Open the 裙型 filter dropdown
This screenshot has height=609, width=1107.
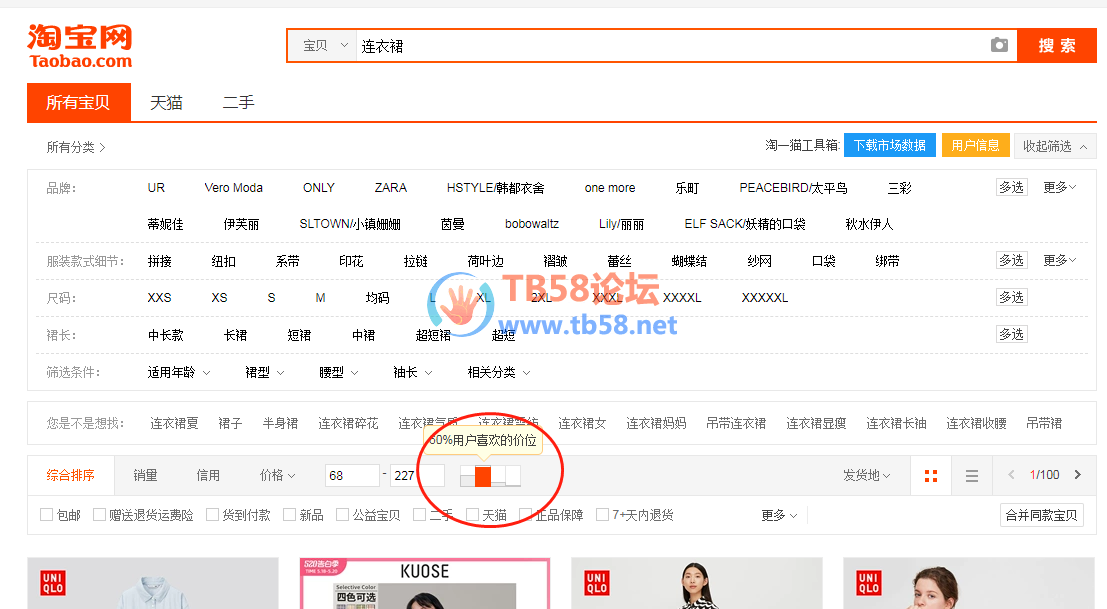265,372
